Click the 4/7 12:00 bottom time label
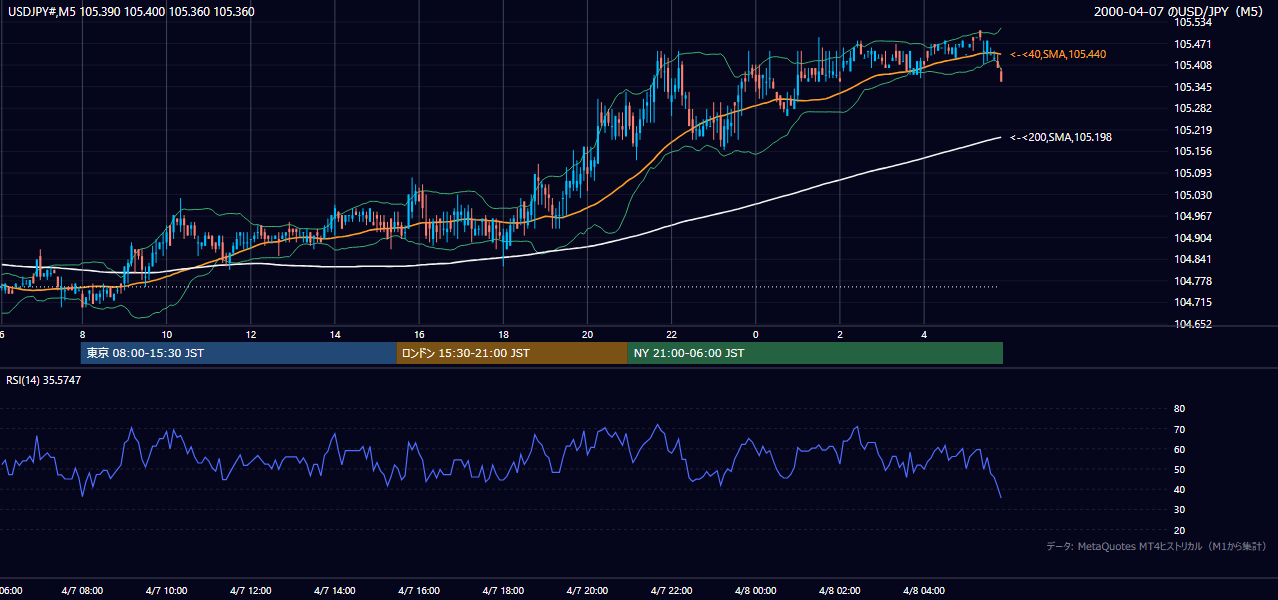The height and width of the screenshot is (600, 1278). click(250, 591)
